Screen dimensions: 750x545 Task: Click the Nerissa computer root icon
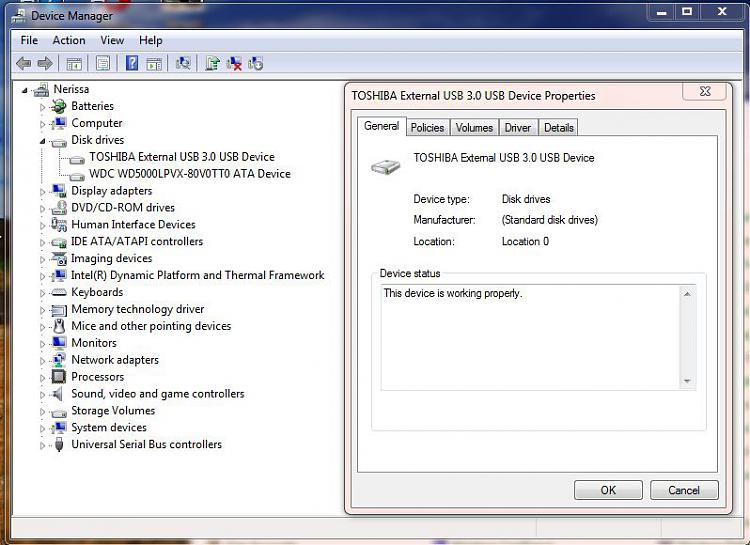42,89
